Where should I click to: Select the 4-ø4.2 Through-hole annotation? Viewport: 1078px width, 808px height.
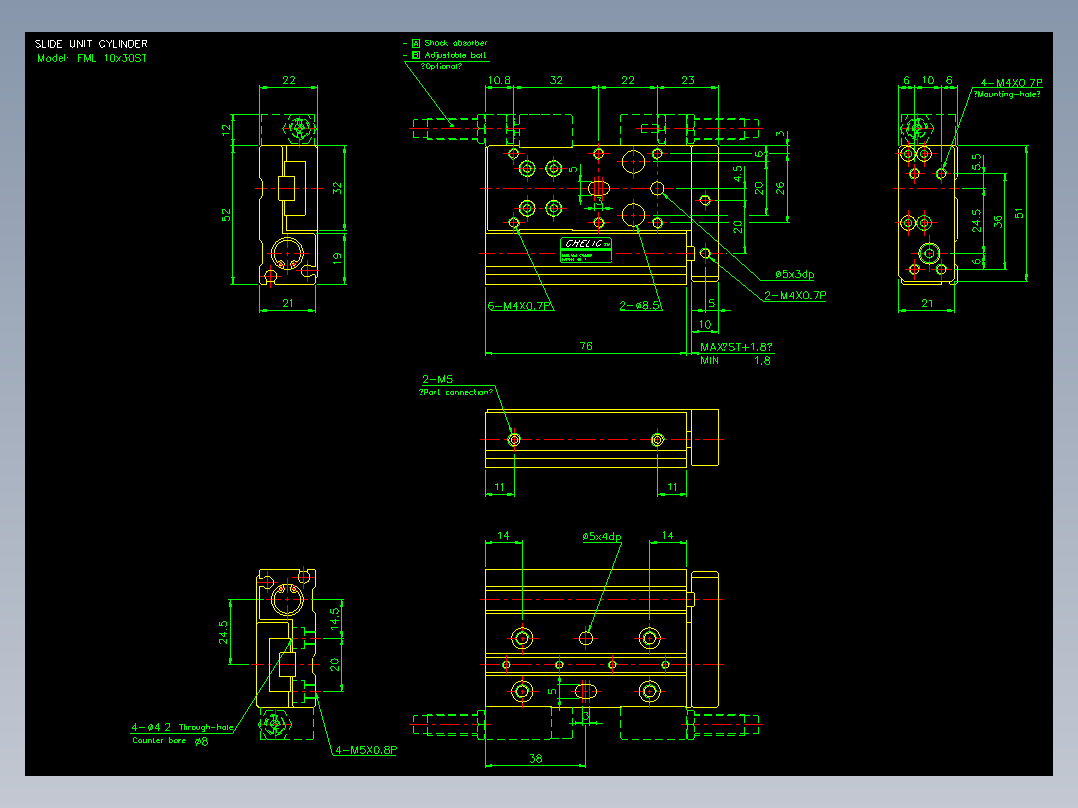(182, 727)
